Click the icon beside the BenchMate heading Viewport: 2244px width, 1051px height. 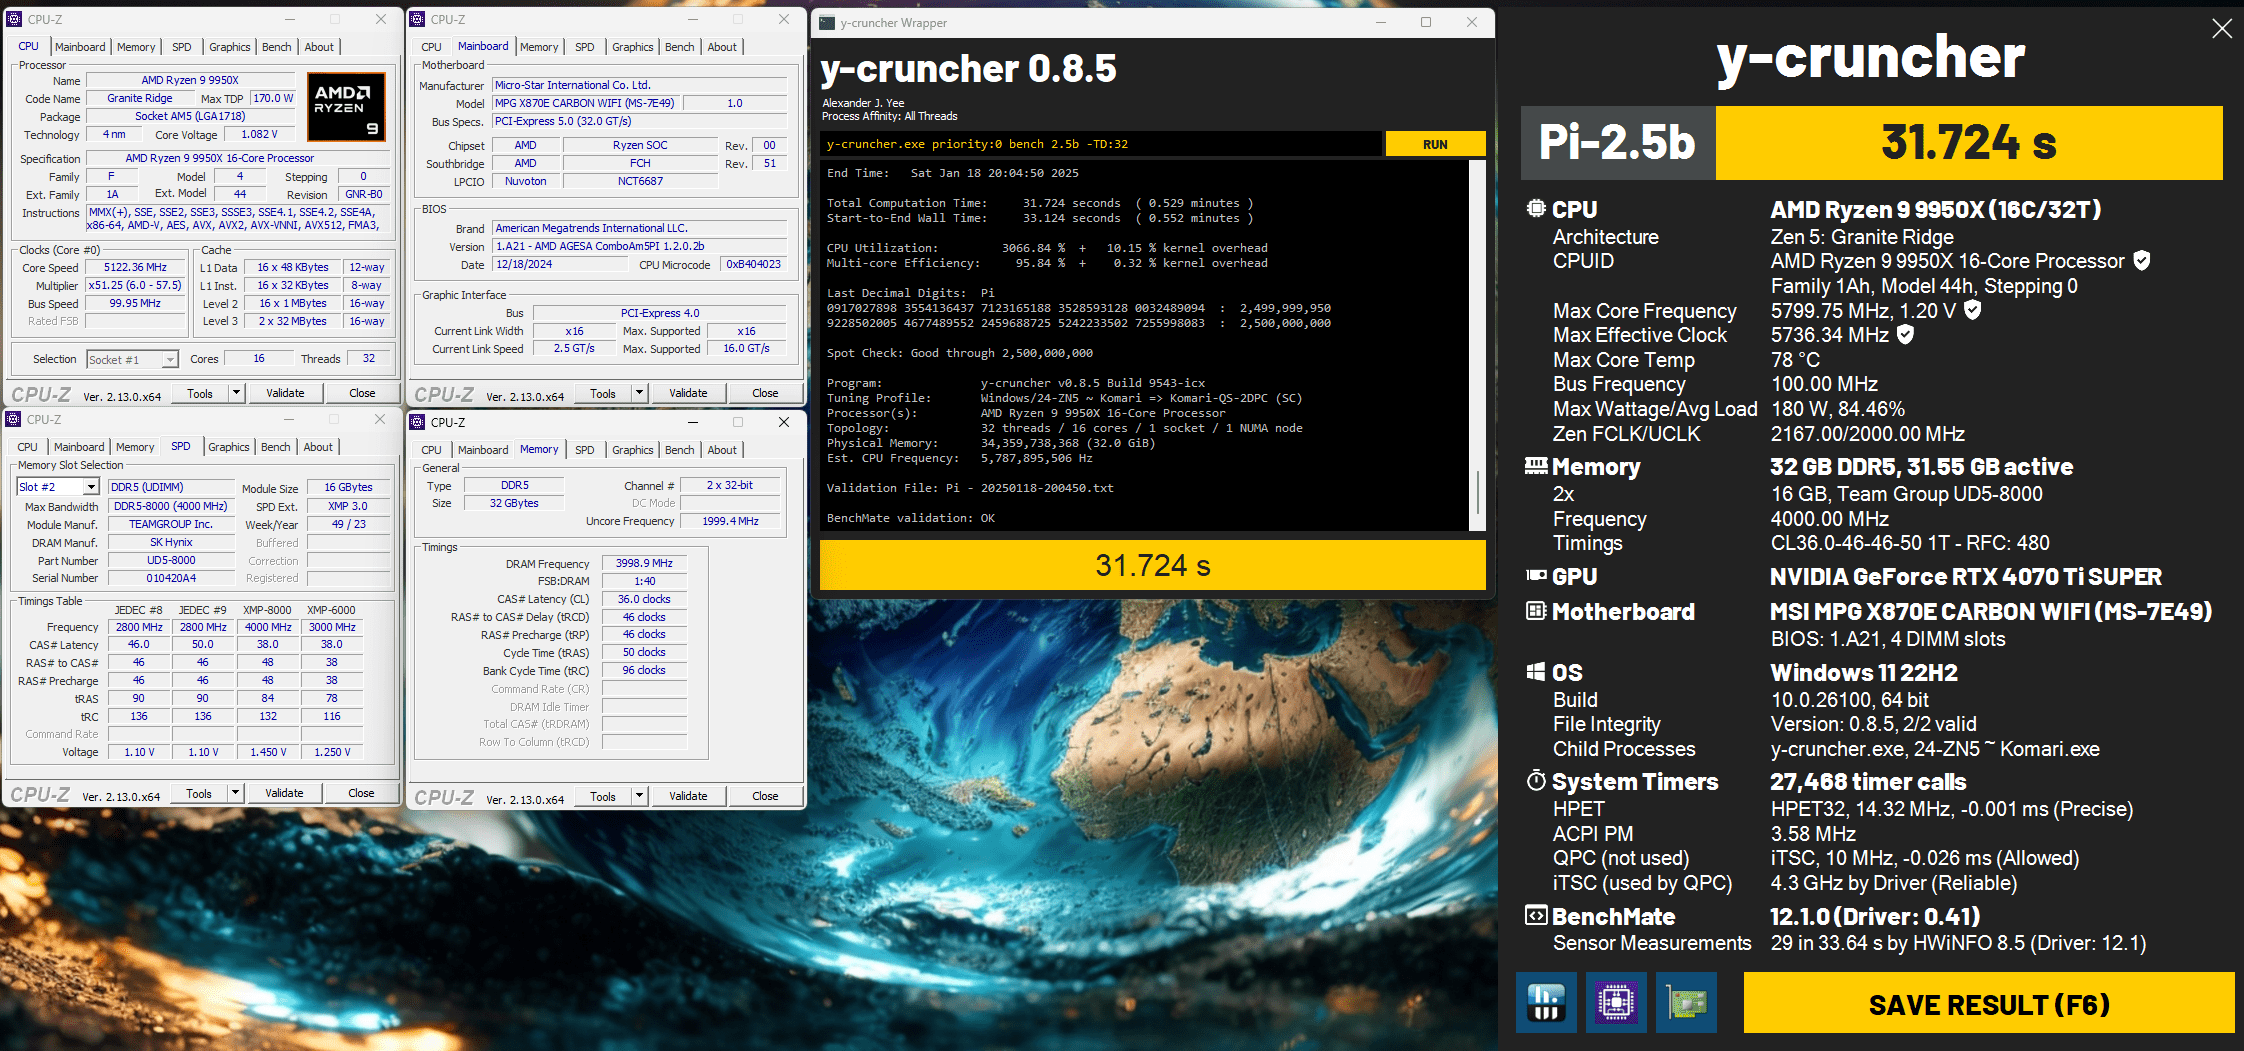click(1536, 915)
